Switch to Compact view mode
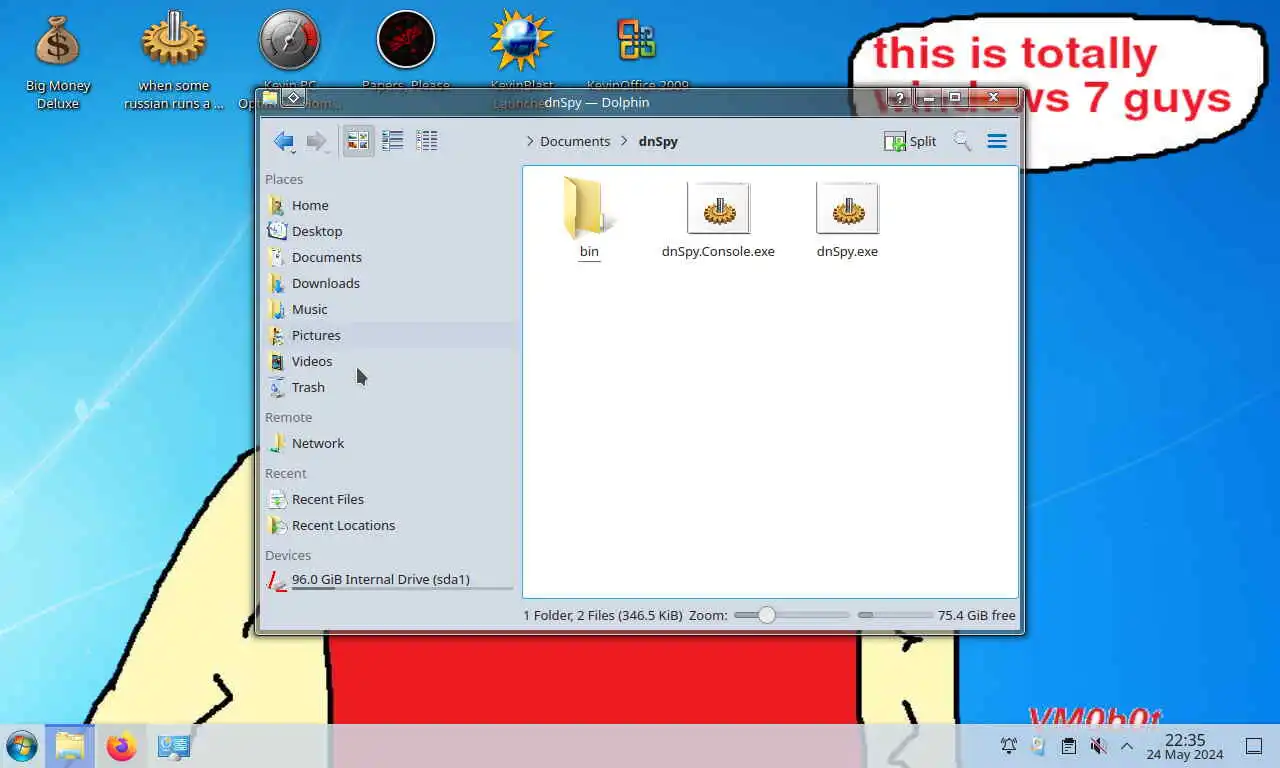1280x768 pixels. point(393,141)
